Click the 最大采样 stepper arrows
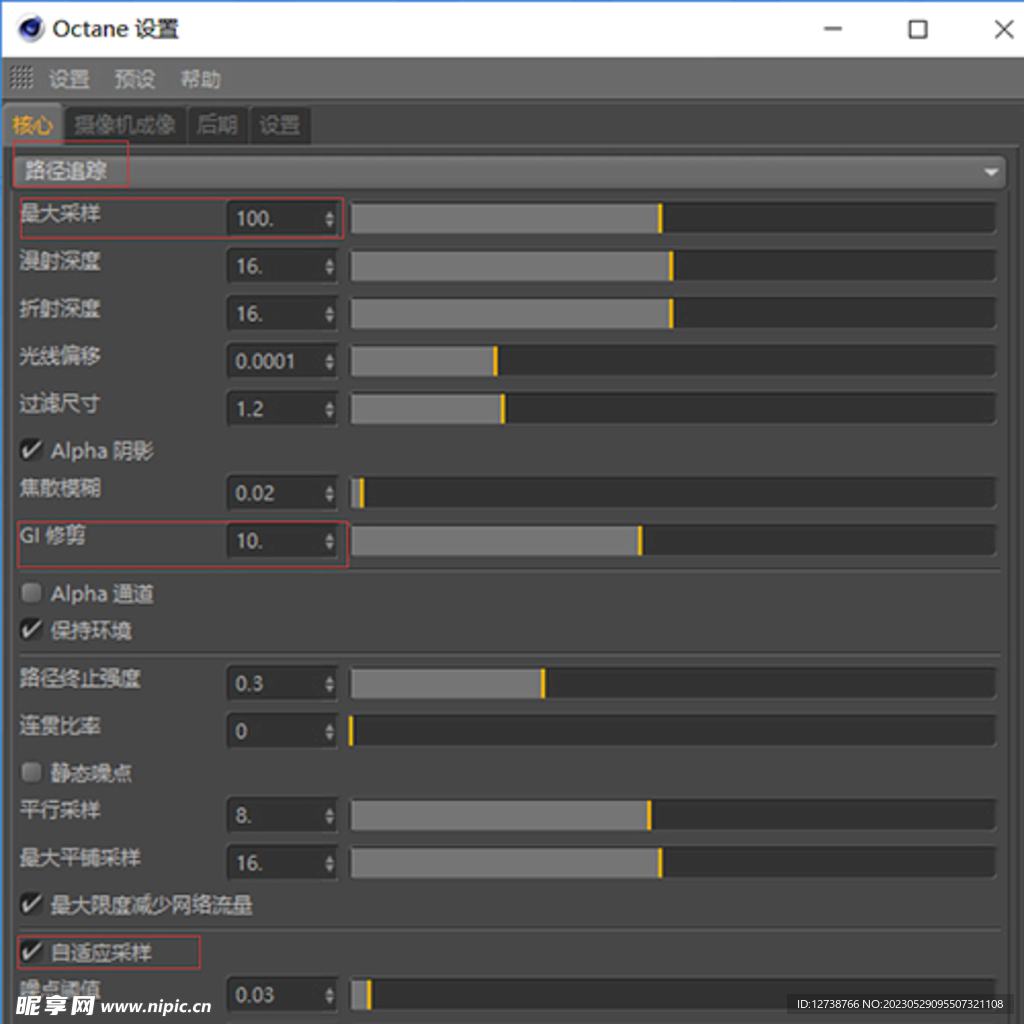1024x1024 pixels. [330, 218]
